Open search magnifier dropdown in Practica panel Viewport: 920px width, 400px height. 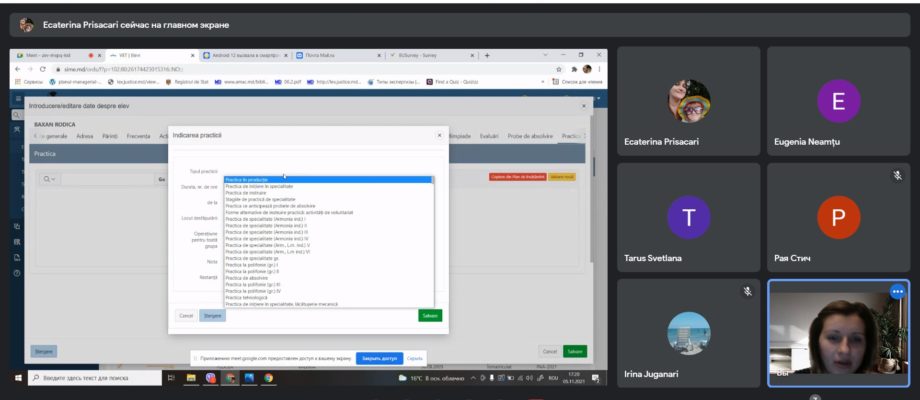coord(48,179)
